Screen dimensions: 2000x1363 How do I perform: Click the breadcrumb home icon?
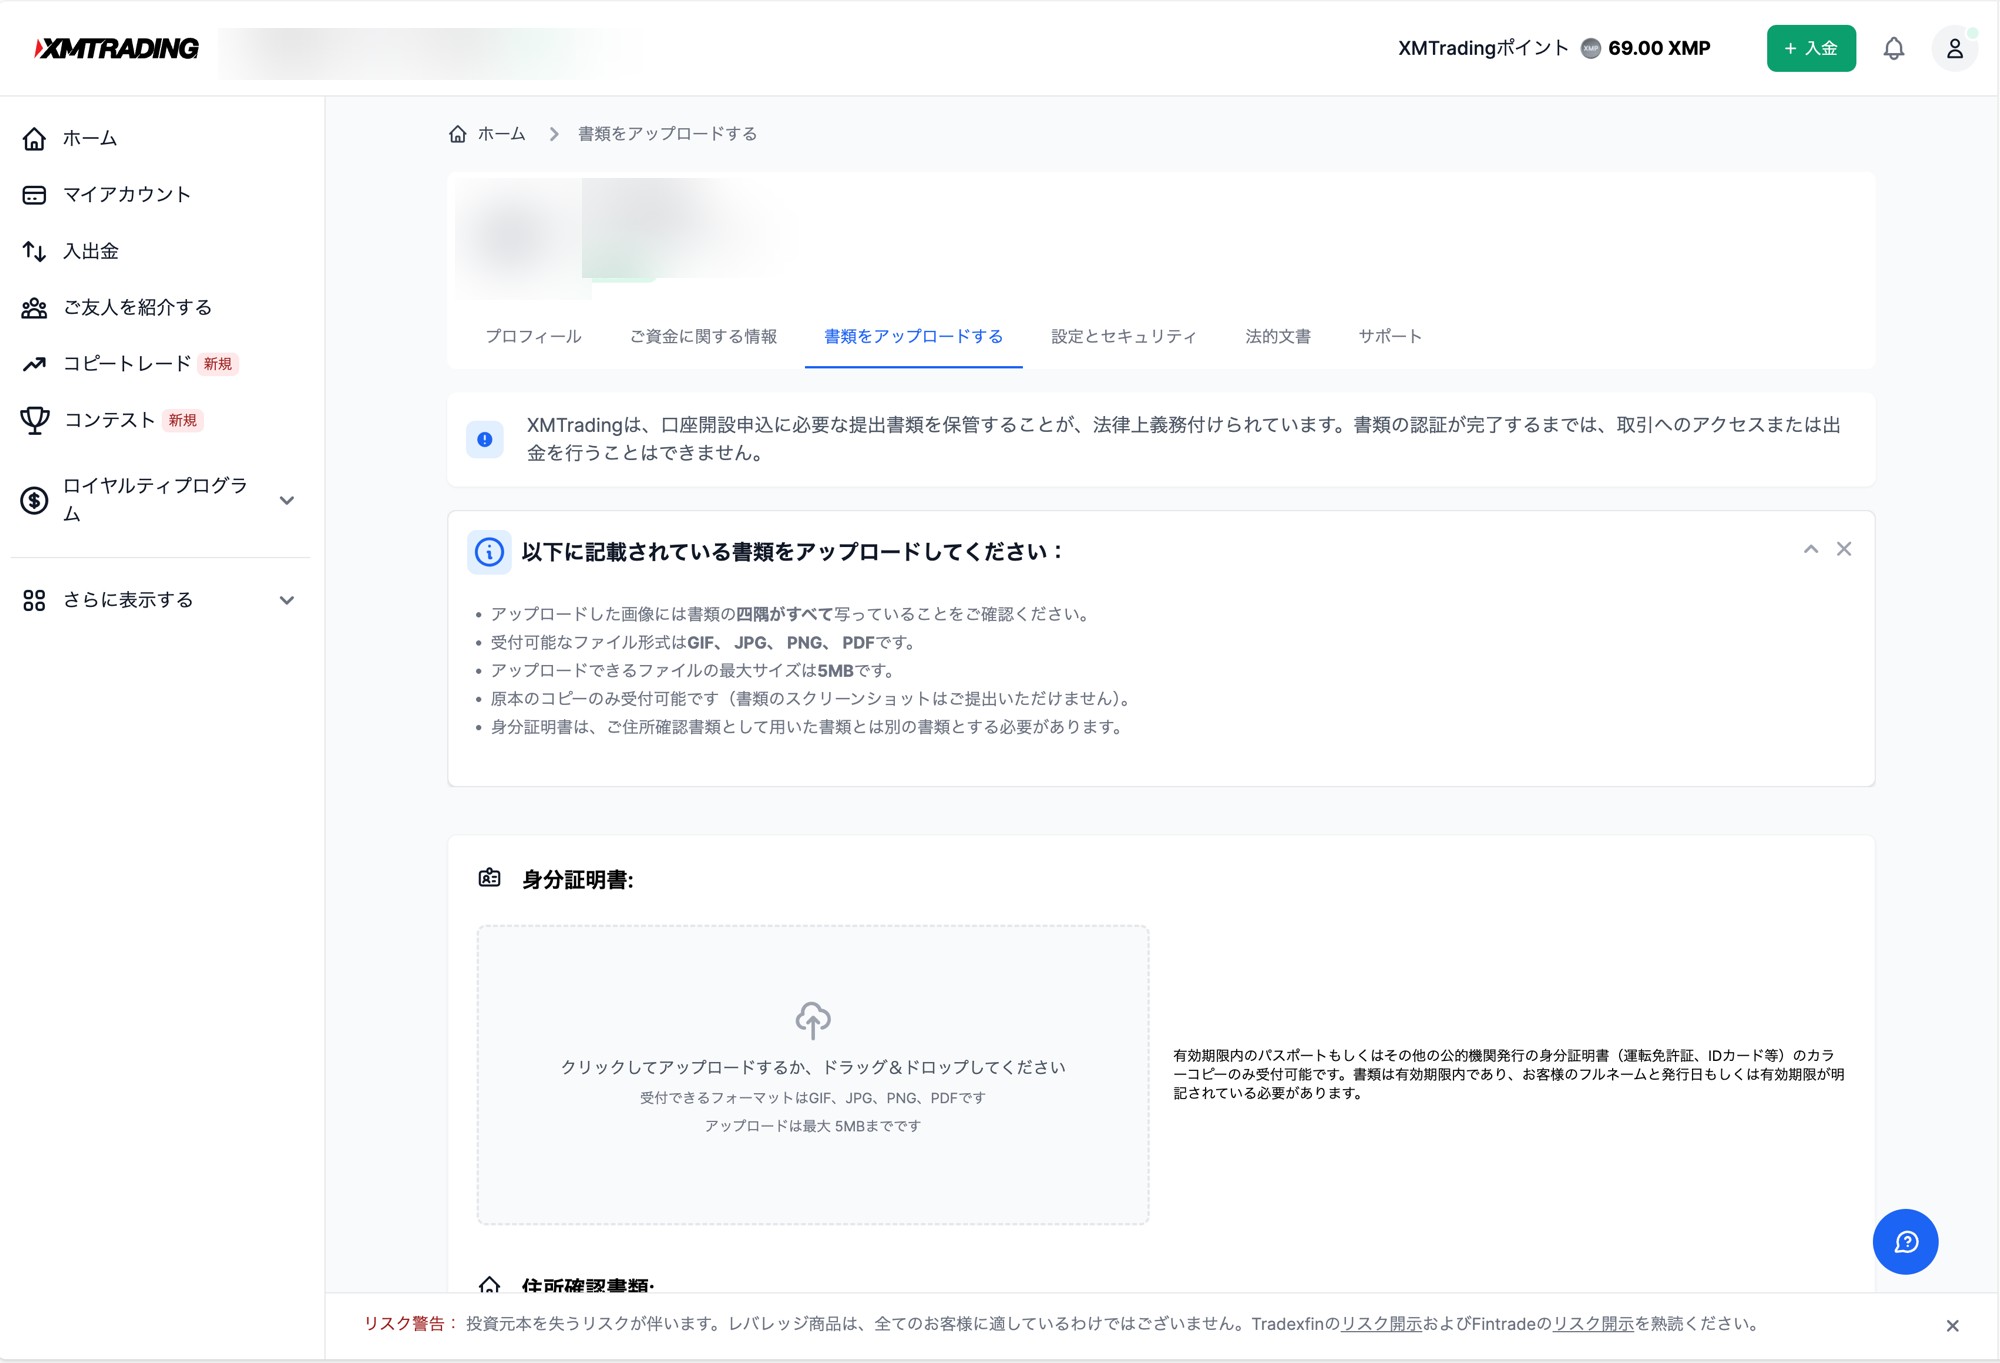pos(458,134)
